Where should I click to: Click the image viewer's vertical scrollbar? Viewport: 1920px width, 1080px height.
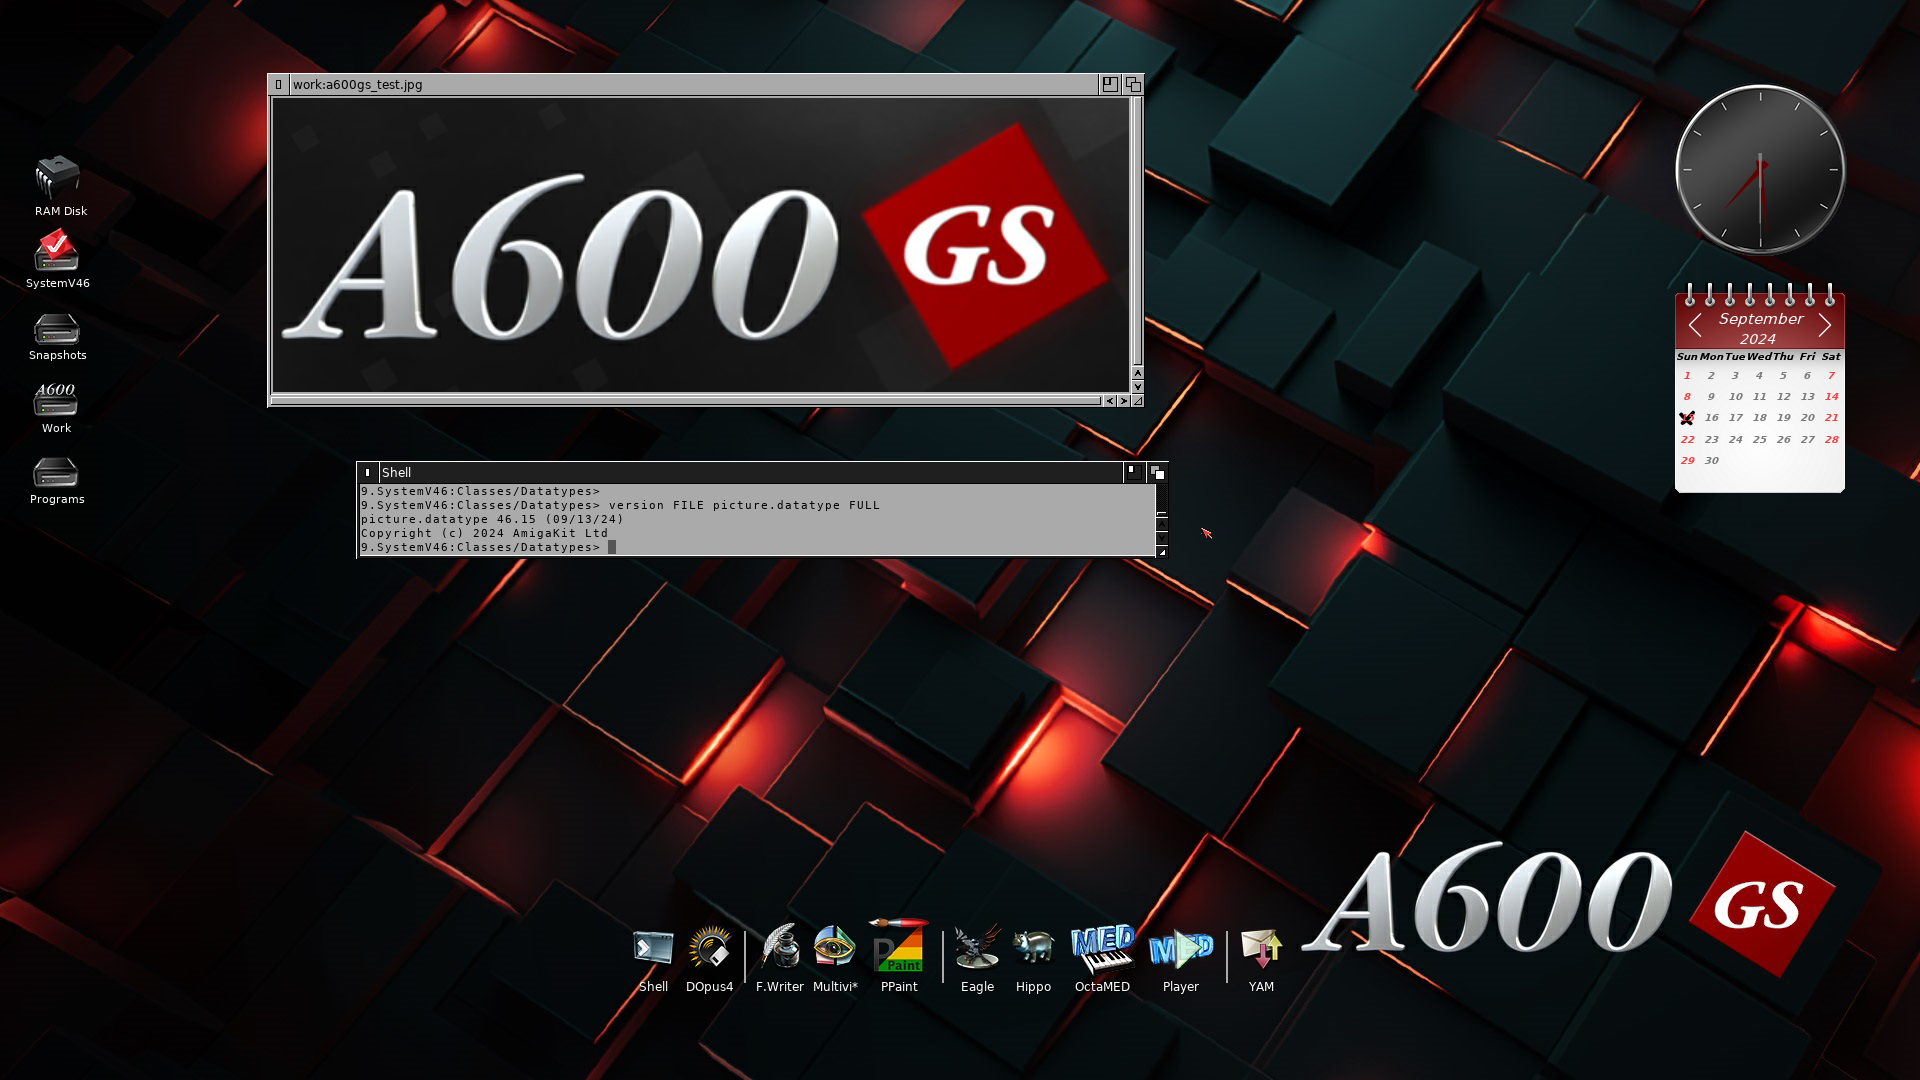coord(1137,231)
